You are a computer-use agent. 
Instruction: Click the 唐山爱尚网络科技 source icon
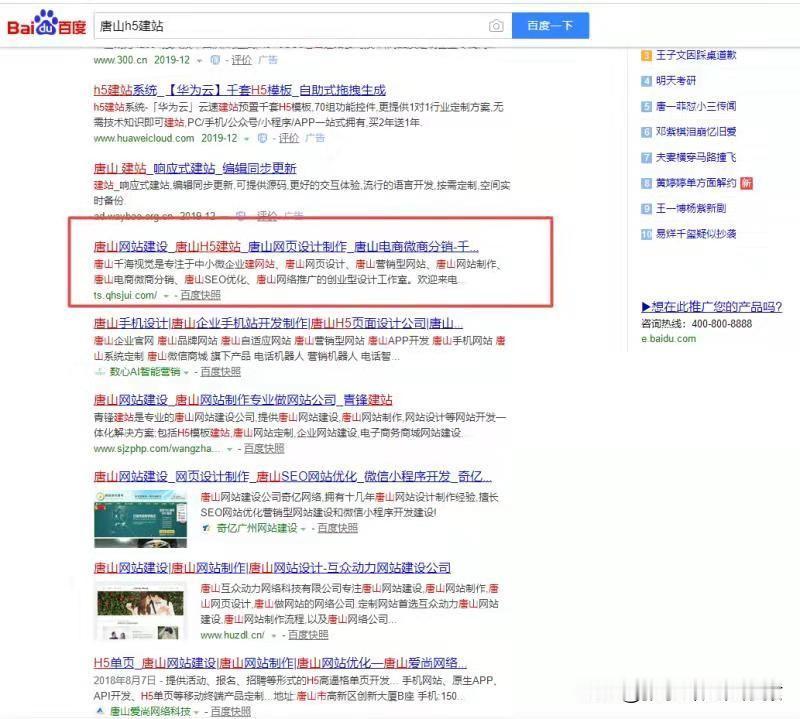click(99, 711)
